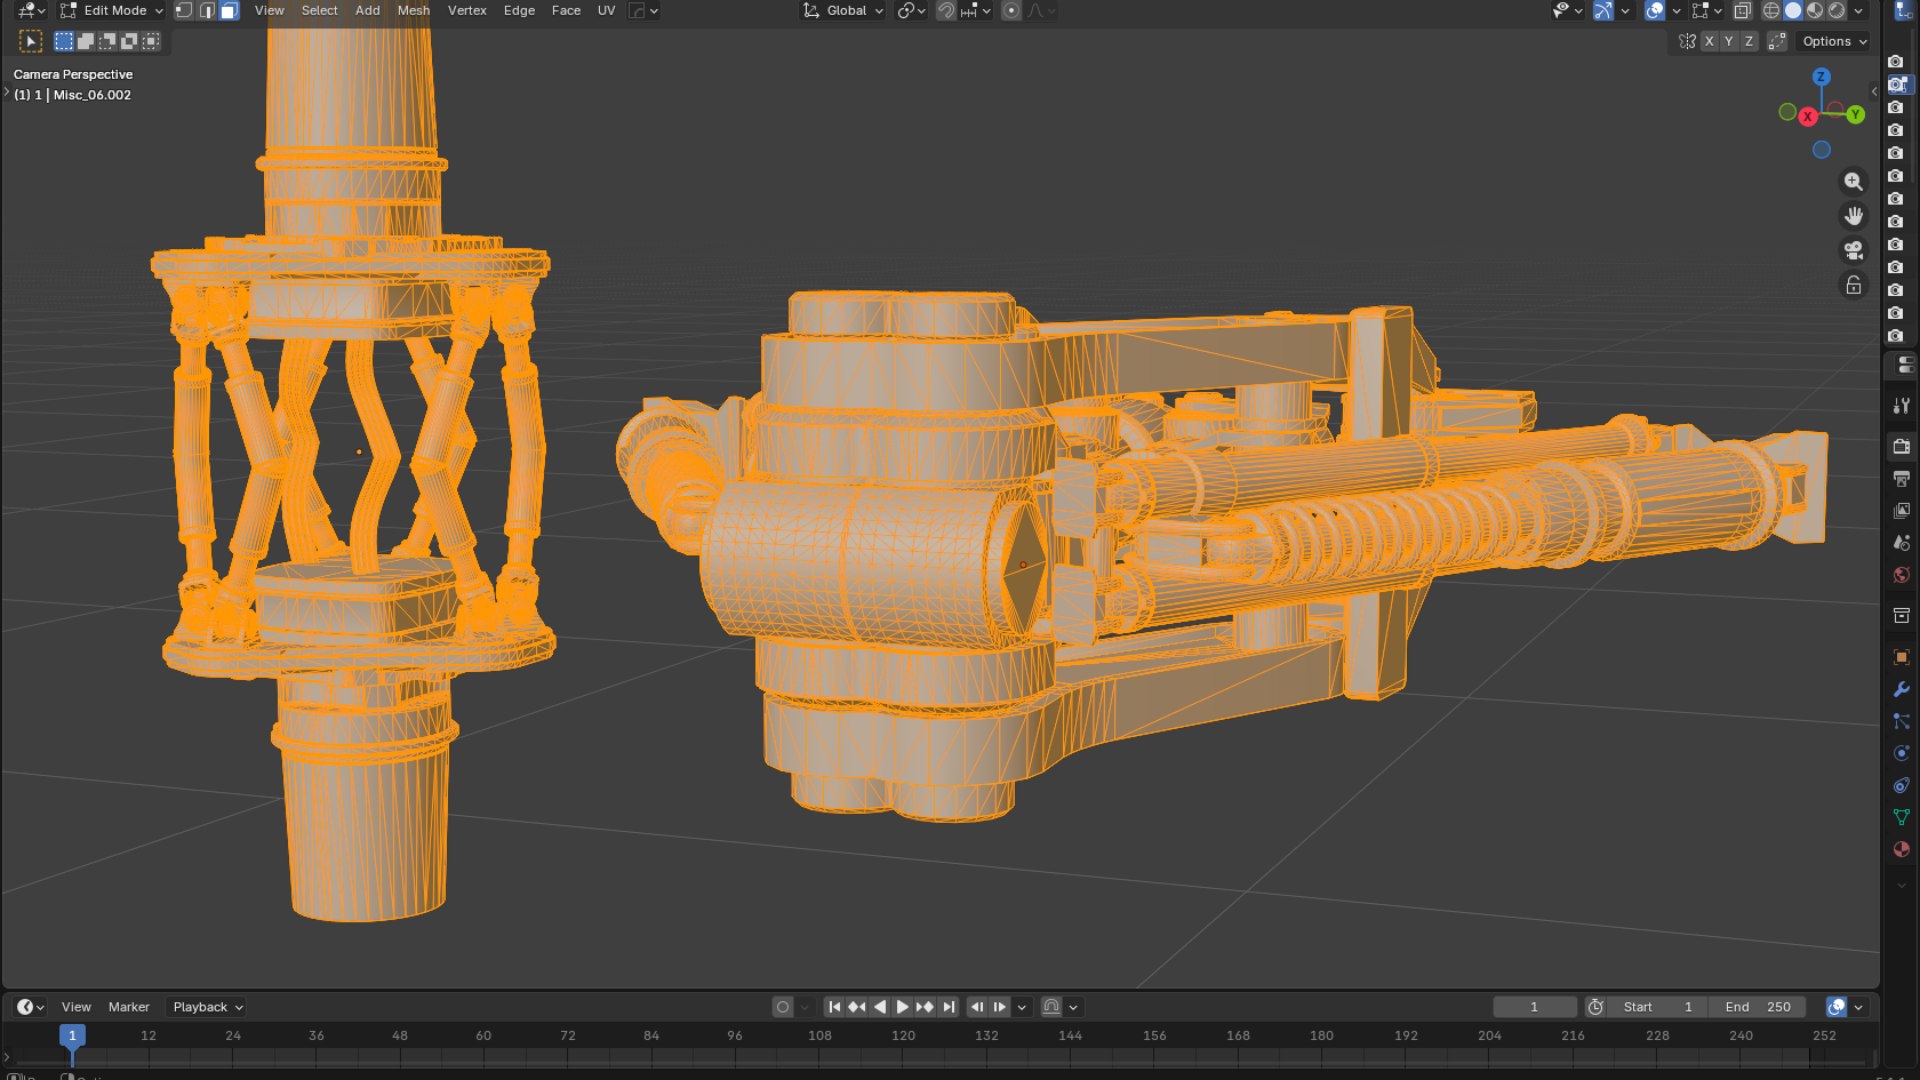Open the Playback dropdown

pos(207,1007)
